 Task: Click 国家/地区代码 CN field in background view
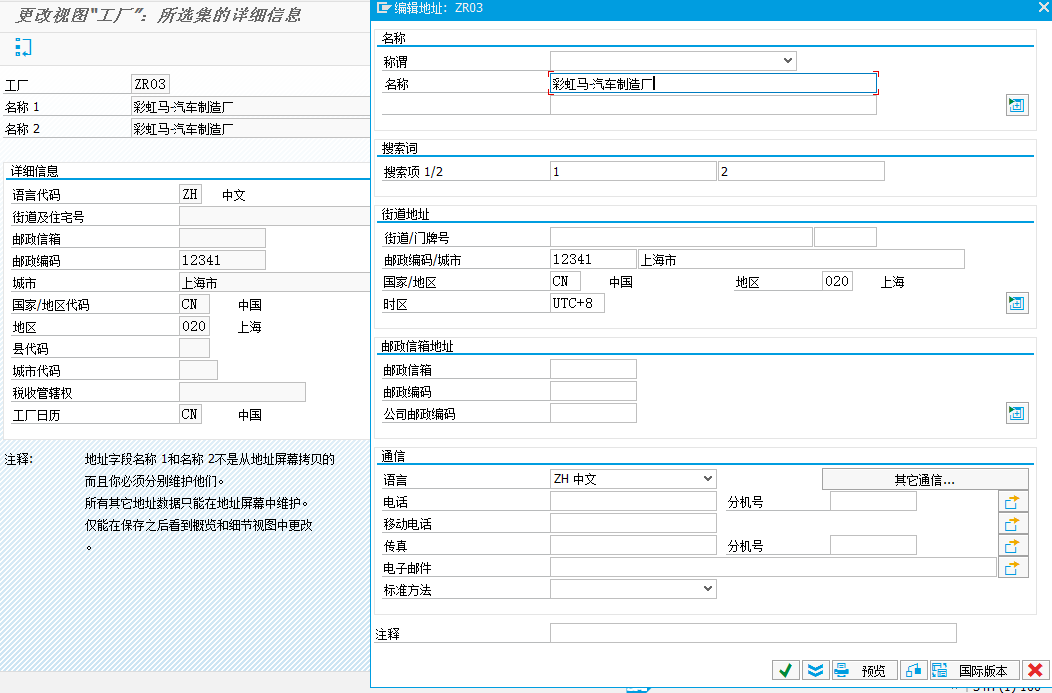pyautogui.click(x=195, y=304)
